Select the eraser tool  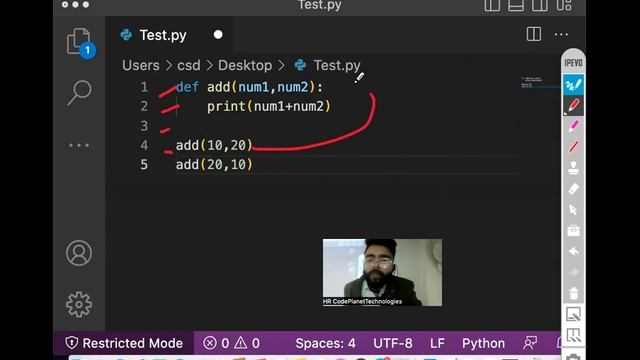(x=573, y=189)
